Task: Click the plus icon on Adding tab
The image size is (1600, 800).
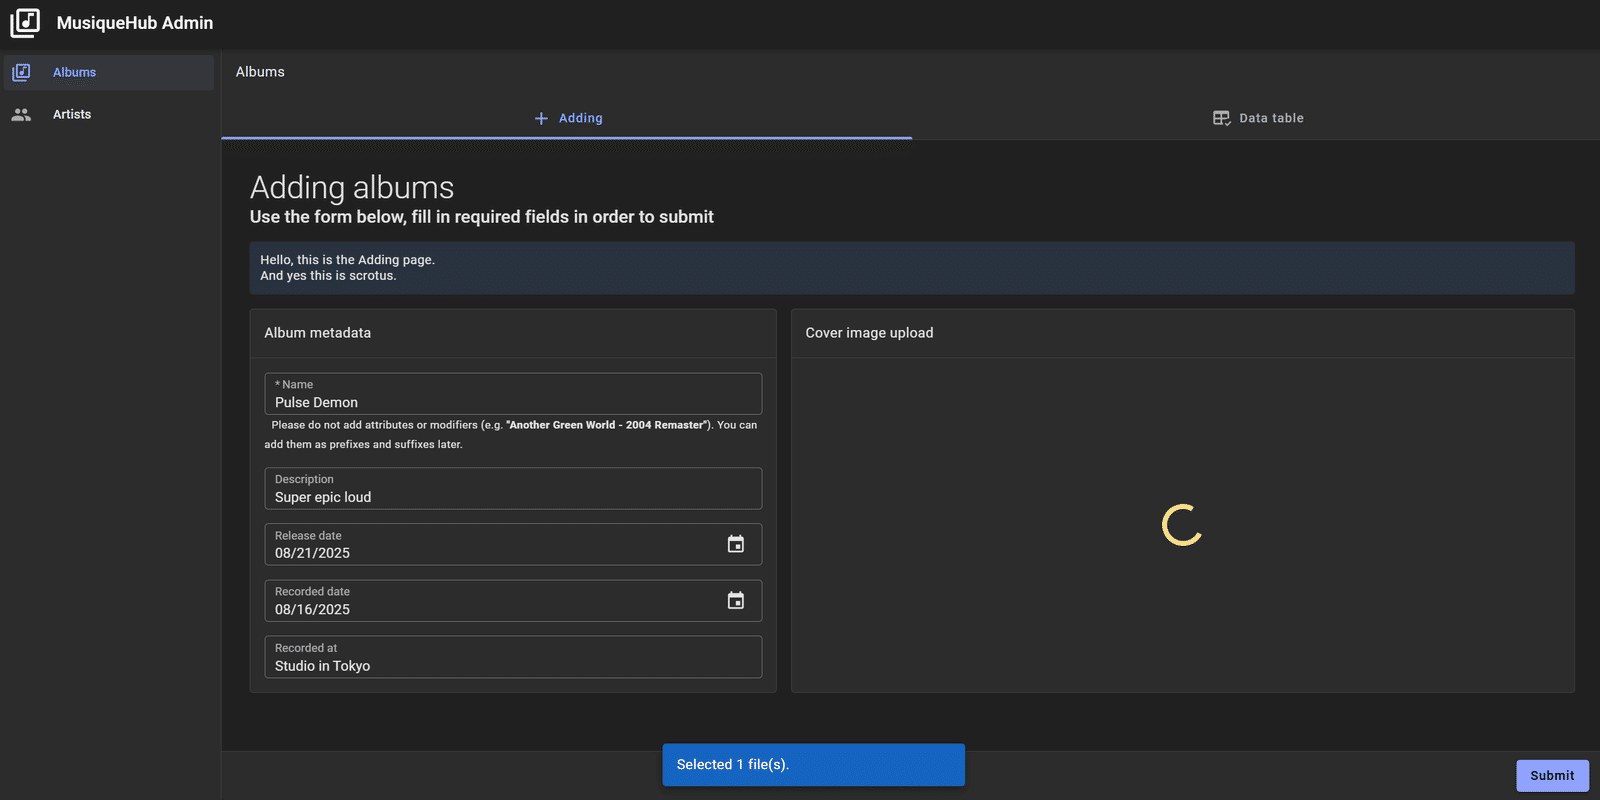Action: [541, 118]
